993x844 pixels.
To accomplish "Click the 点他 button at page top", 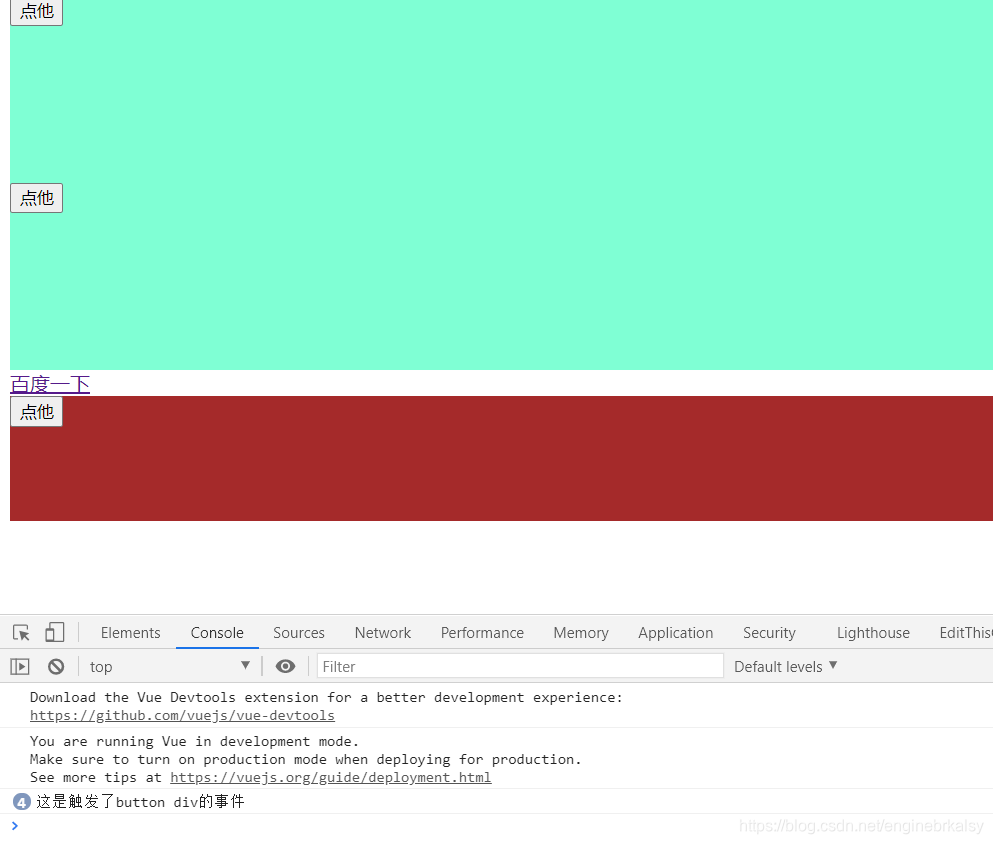I will pos(37,11).
